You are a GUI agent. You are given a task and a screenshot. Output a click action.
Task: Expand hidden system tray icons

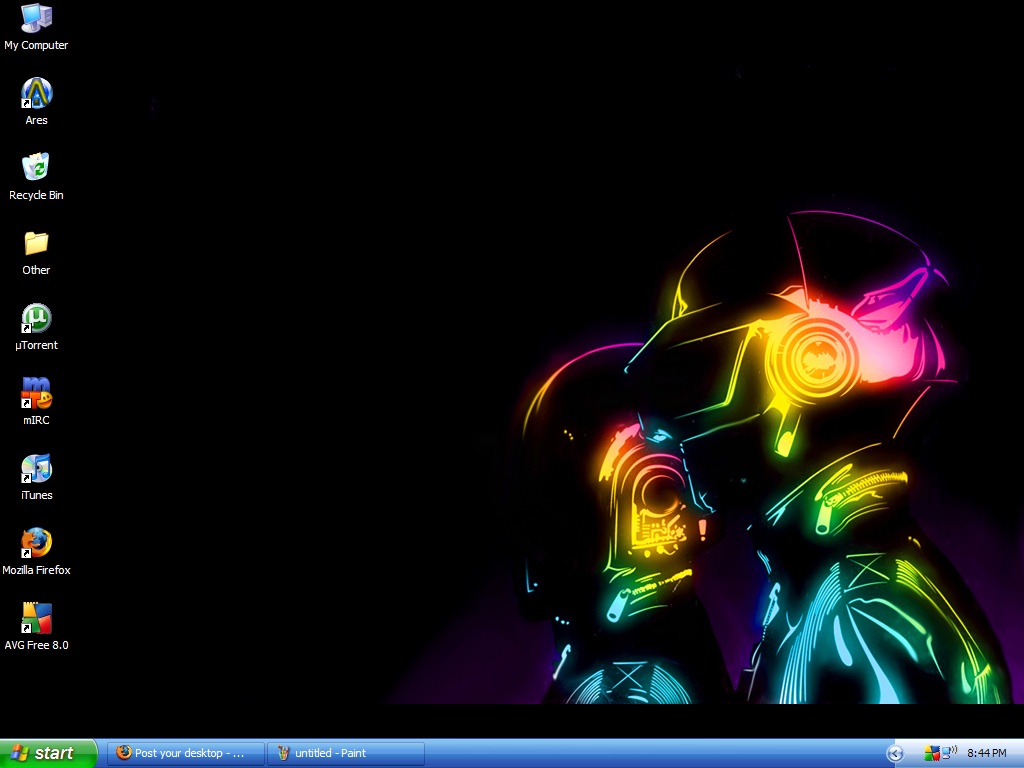[895, 754]
